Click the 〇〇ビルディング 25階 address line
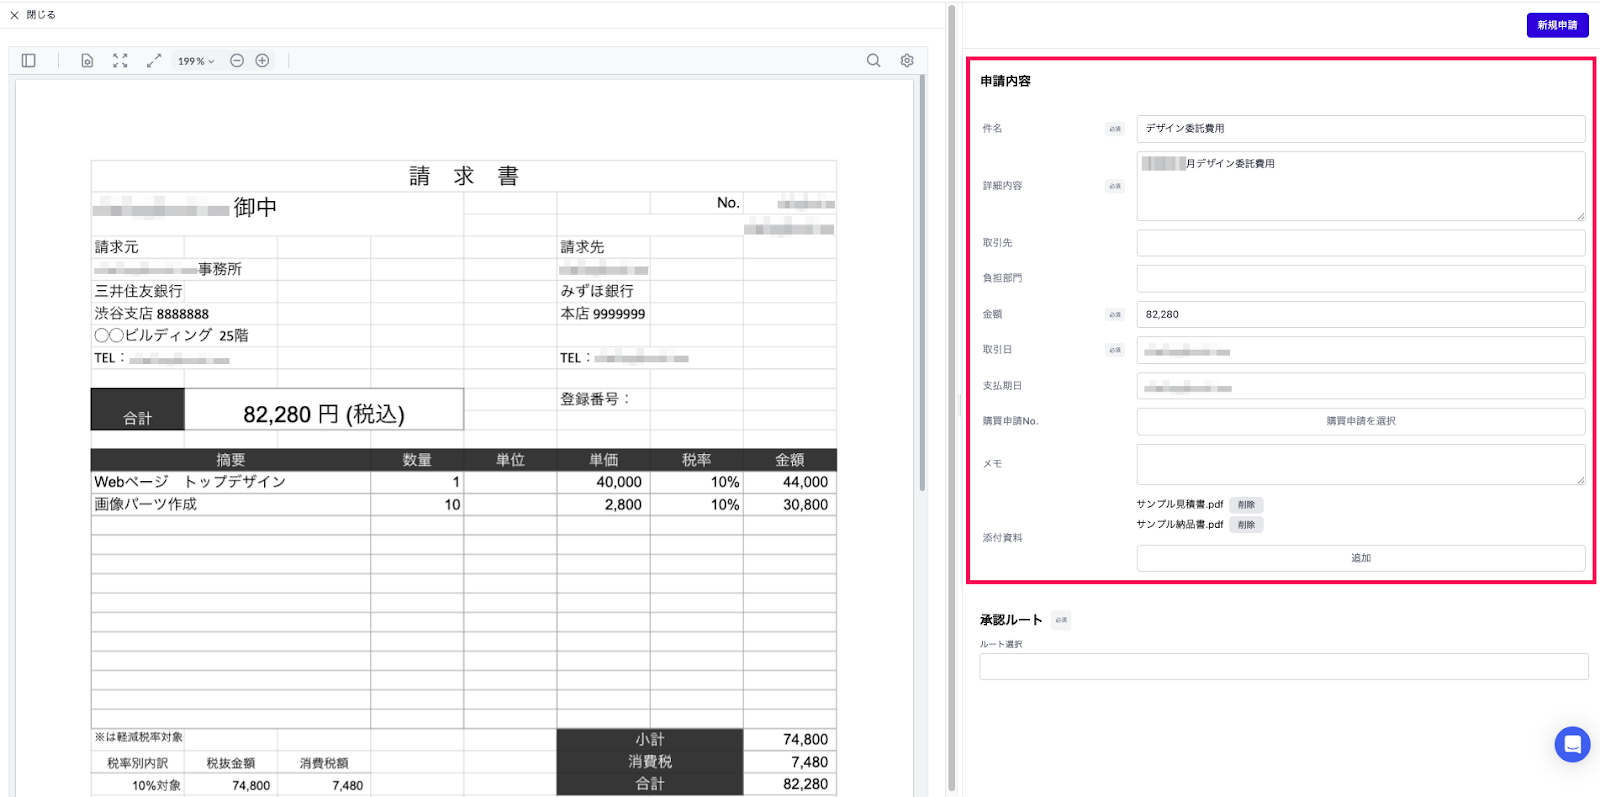 tap(171, 336)
